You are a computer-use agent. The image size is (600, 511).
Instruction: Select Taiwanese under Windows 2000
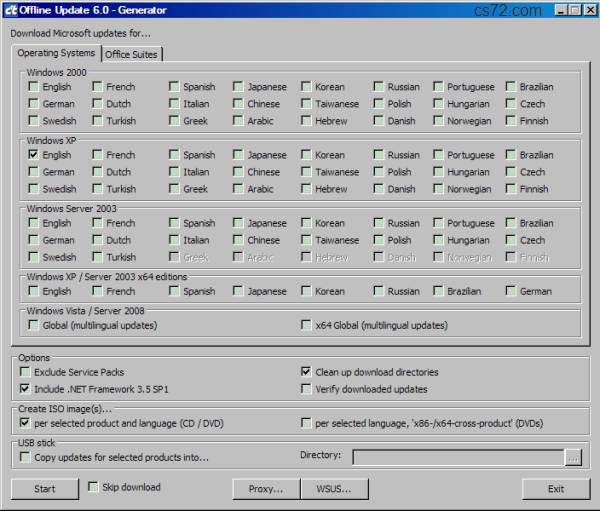pos(306,103)
